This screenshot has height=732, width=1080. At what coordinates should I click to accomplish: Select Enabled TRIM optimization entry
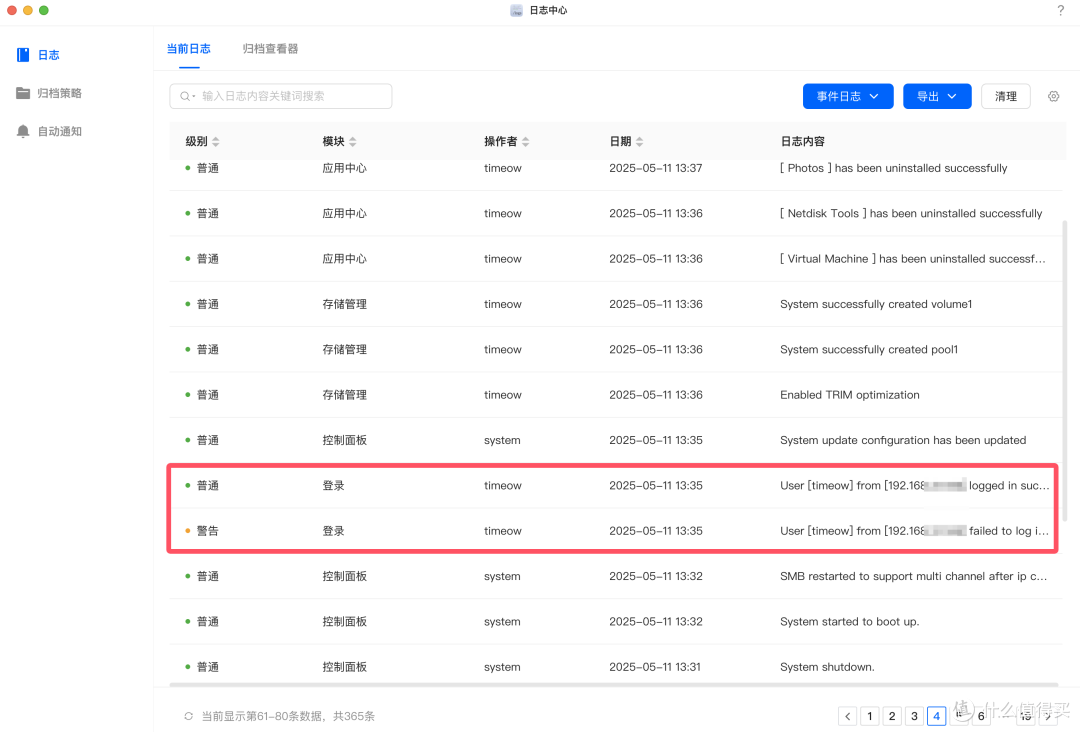tap(615, 395)
